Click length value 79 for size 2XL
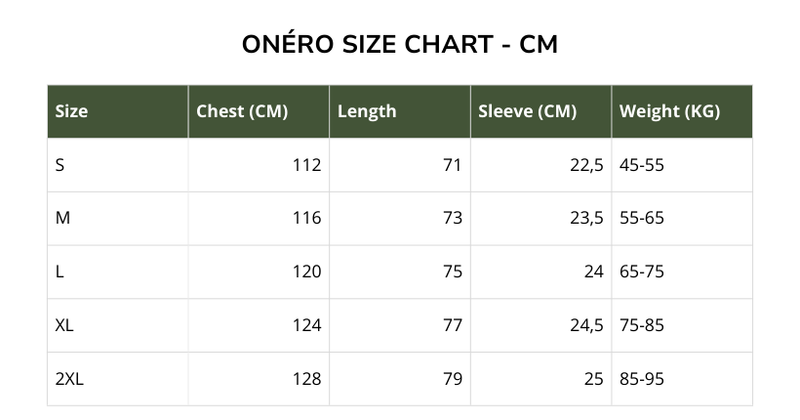Image resolution: width=800 pixels, height=420 pixels. tap(452, 379)
